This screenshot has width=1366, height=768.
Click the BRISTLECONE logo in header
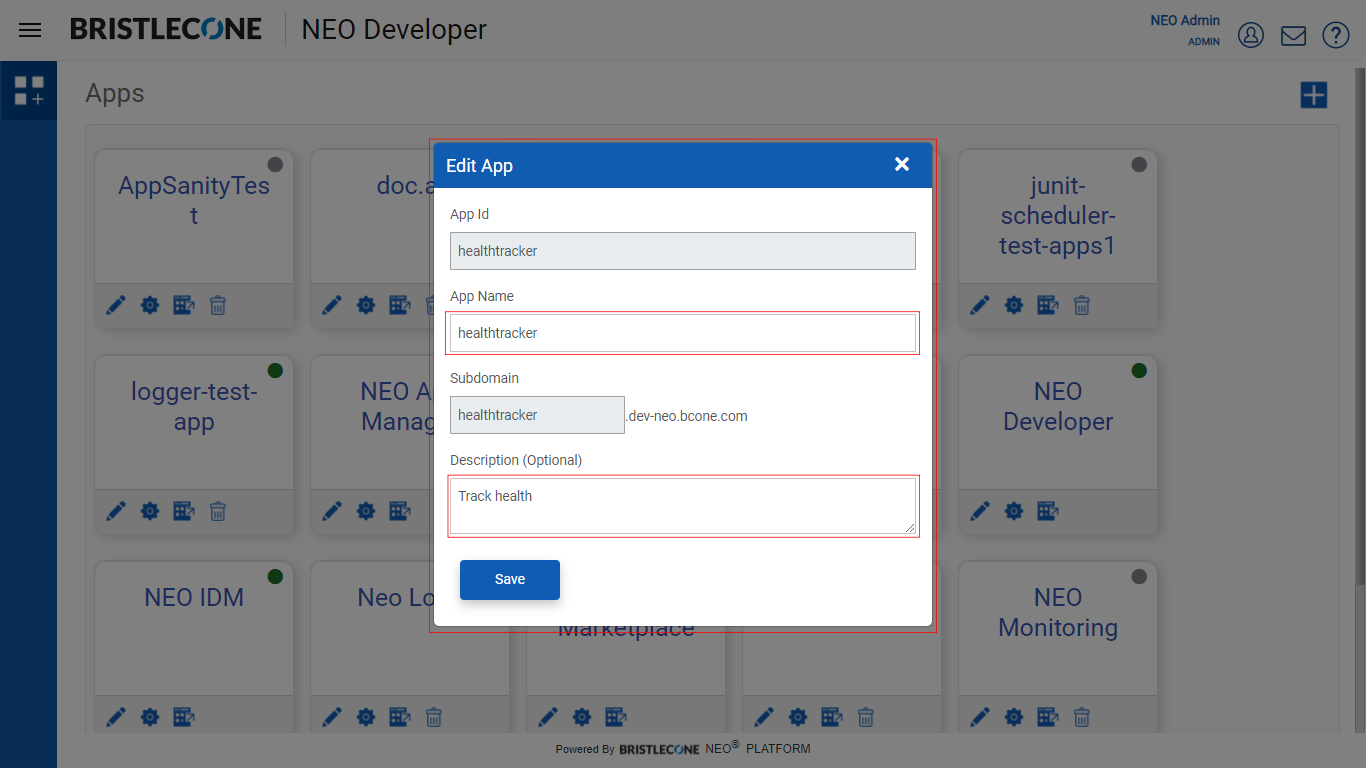pyautogui.click(x=166, y=30)
